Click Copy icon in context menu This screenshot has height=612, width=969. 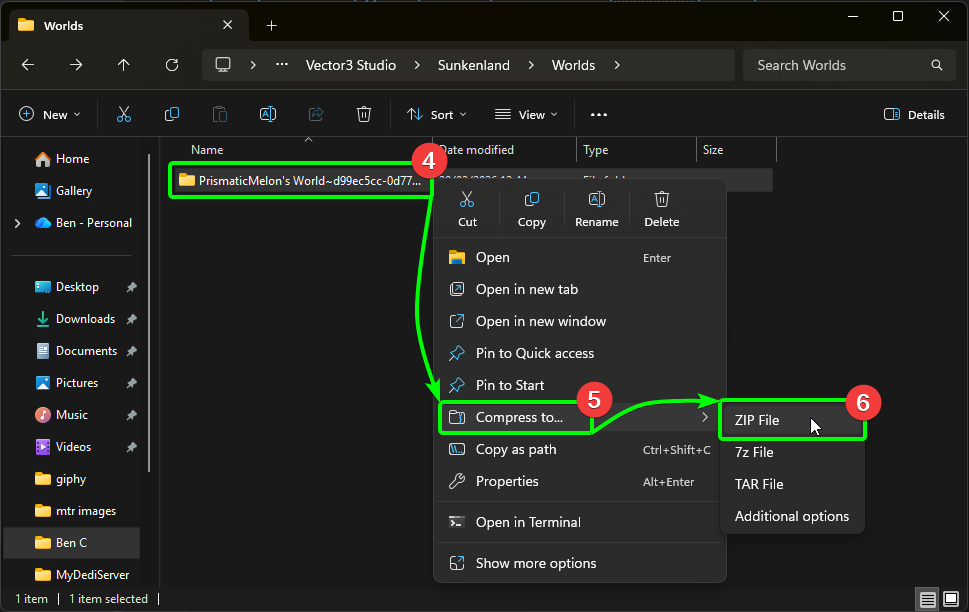[x=532, y=209]
